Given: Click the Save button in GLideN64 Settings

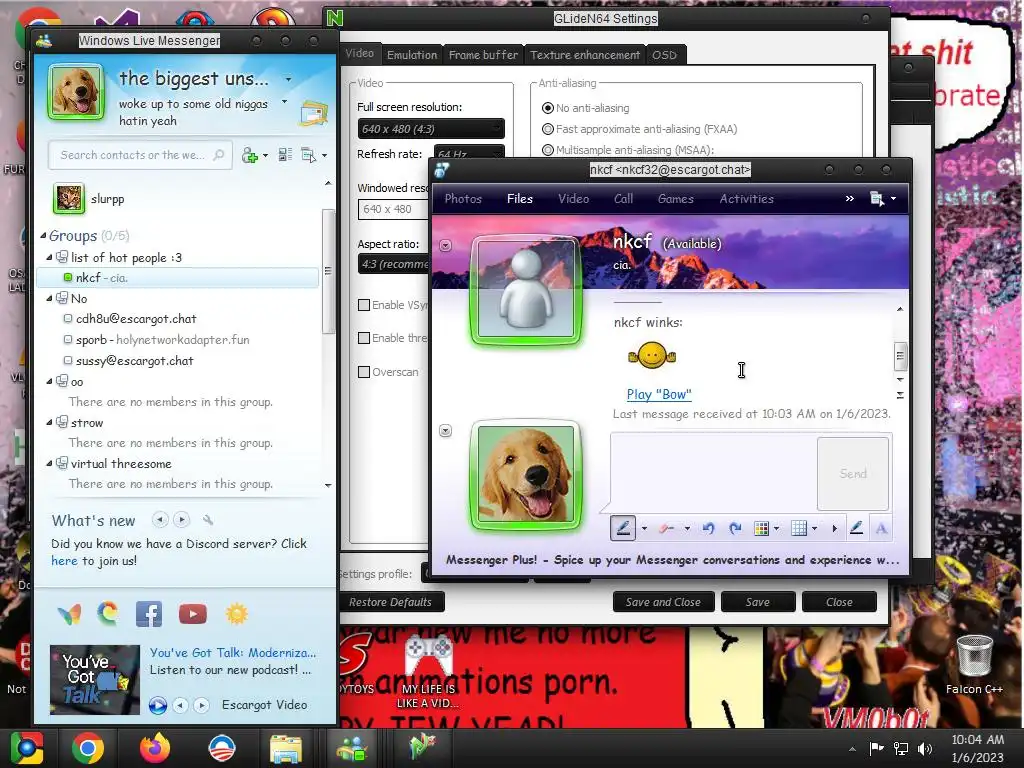Looking at the screenshot, I should coord(758,602).
